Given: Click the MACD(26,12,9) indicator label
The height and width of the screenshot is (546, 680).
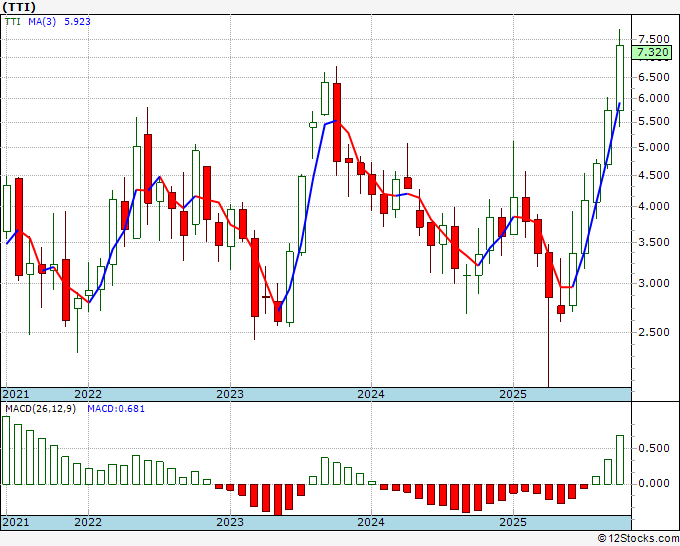Looking at the screenshot, I should [40, 409].
